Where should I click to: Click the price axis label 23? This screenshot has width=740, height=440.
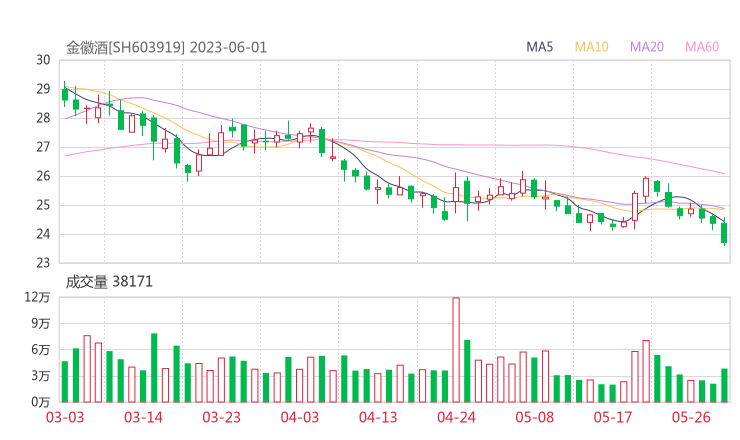pos(43,263)
